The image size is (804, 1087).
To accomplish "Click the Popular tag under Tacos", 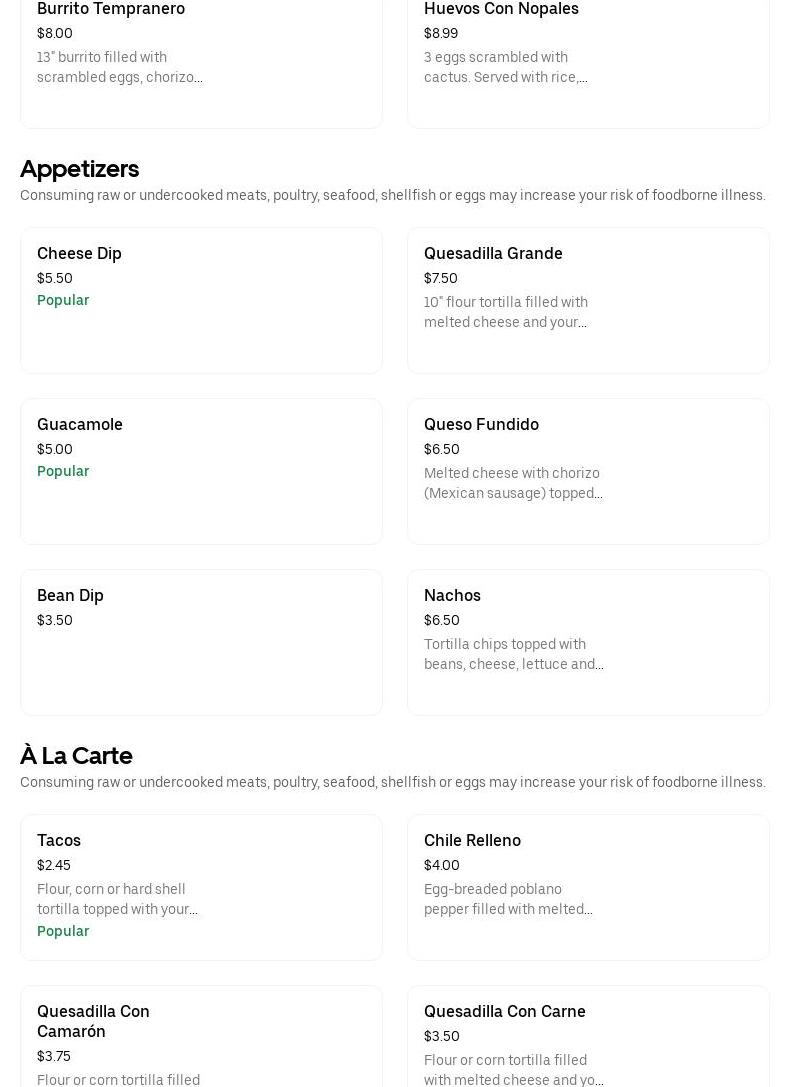I will [63, 931].
